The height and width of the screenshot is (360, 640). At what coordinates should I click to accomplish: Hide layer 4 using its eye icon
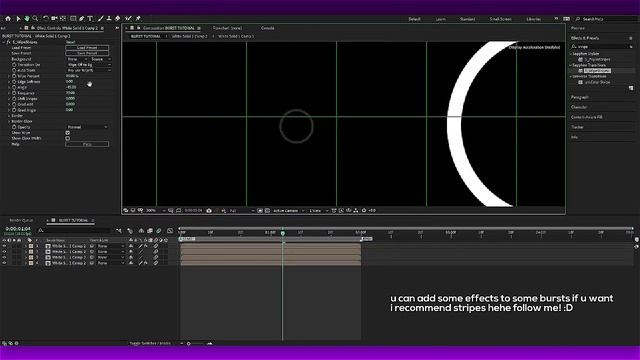tap(4, 263)
